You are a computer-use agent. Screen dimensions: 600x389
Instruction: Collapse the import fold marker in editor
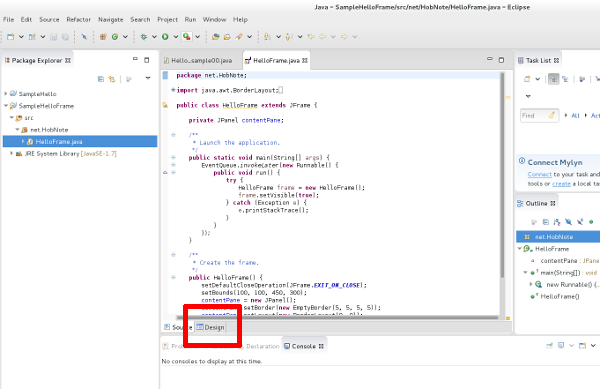pyautogui.click(x=173, y=90)
